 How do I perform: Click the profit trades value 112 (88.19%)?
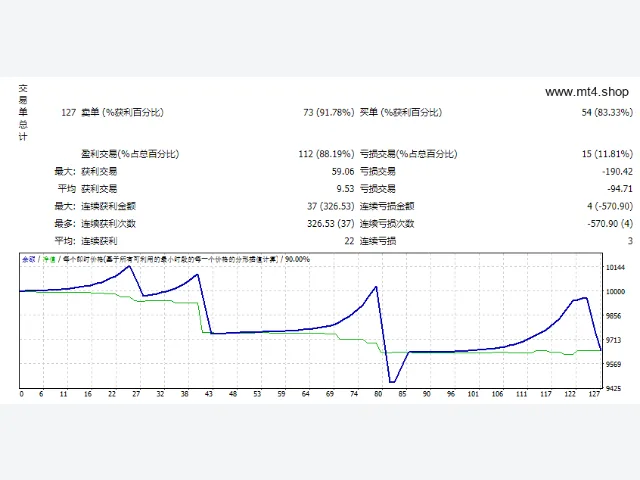point(326,154)
